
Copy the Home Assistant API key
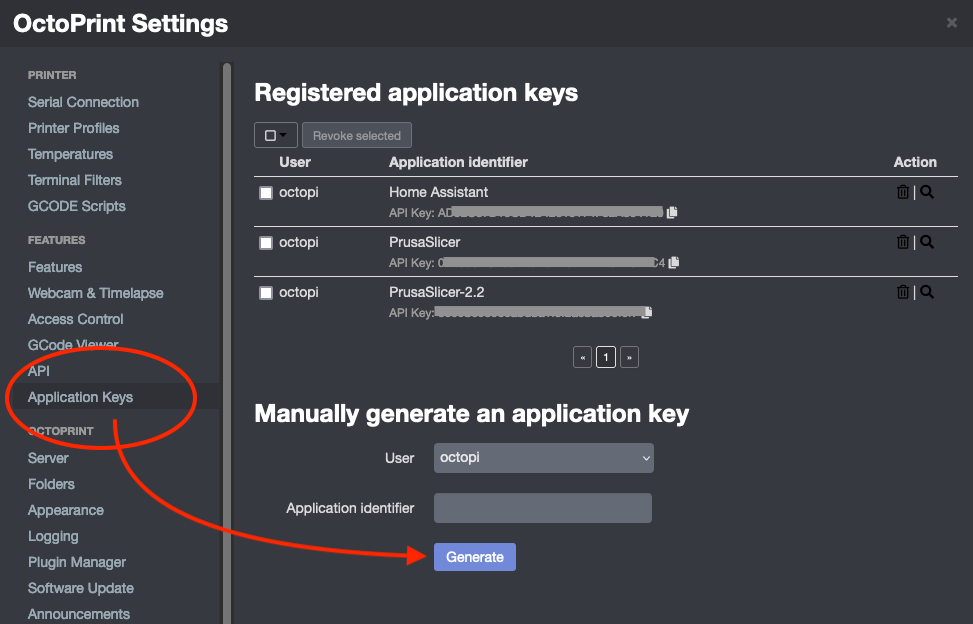click(672, 212)
